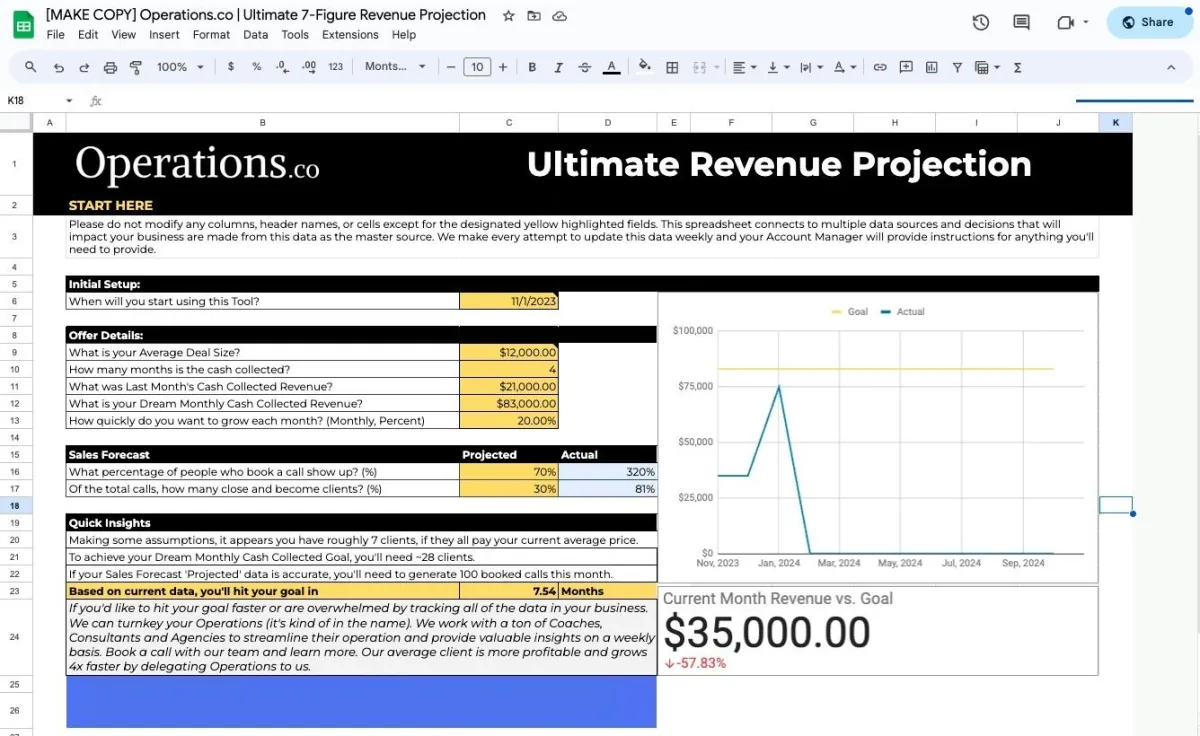Click the undo arrow icon
The image size is (1200, 736).
click(x=58, y=67)
